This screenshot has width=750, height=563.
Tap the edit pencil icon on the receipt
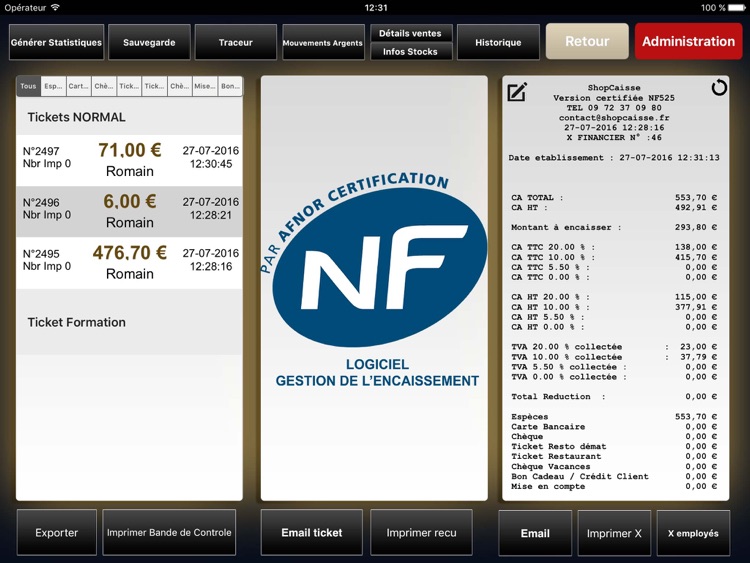pyautogui.click(x=517, y=92)
